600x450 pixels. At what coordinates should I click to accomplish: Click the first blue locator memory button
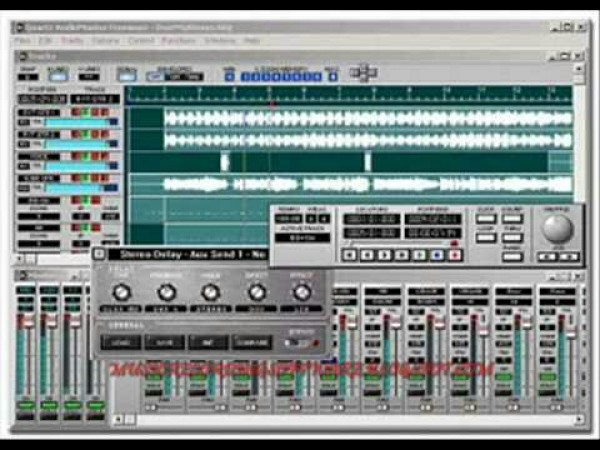pyautogui.click(x=245, y=77)
